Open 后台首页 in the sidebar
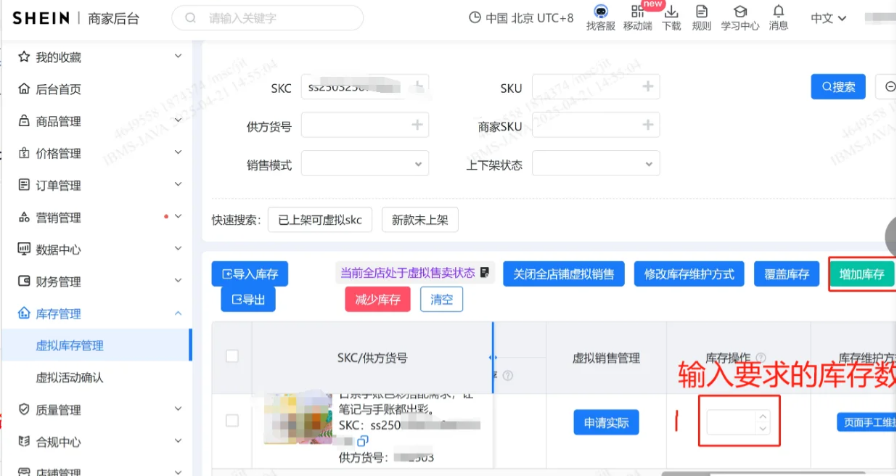 click(x=58, y=89)
